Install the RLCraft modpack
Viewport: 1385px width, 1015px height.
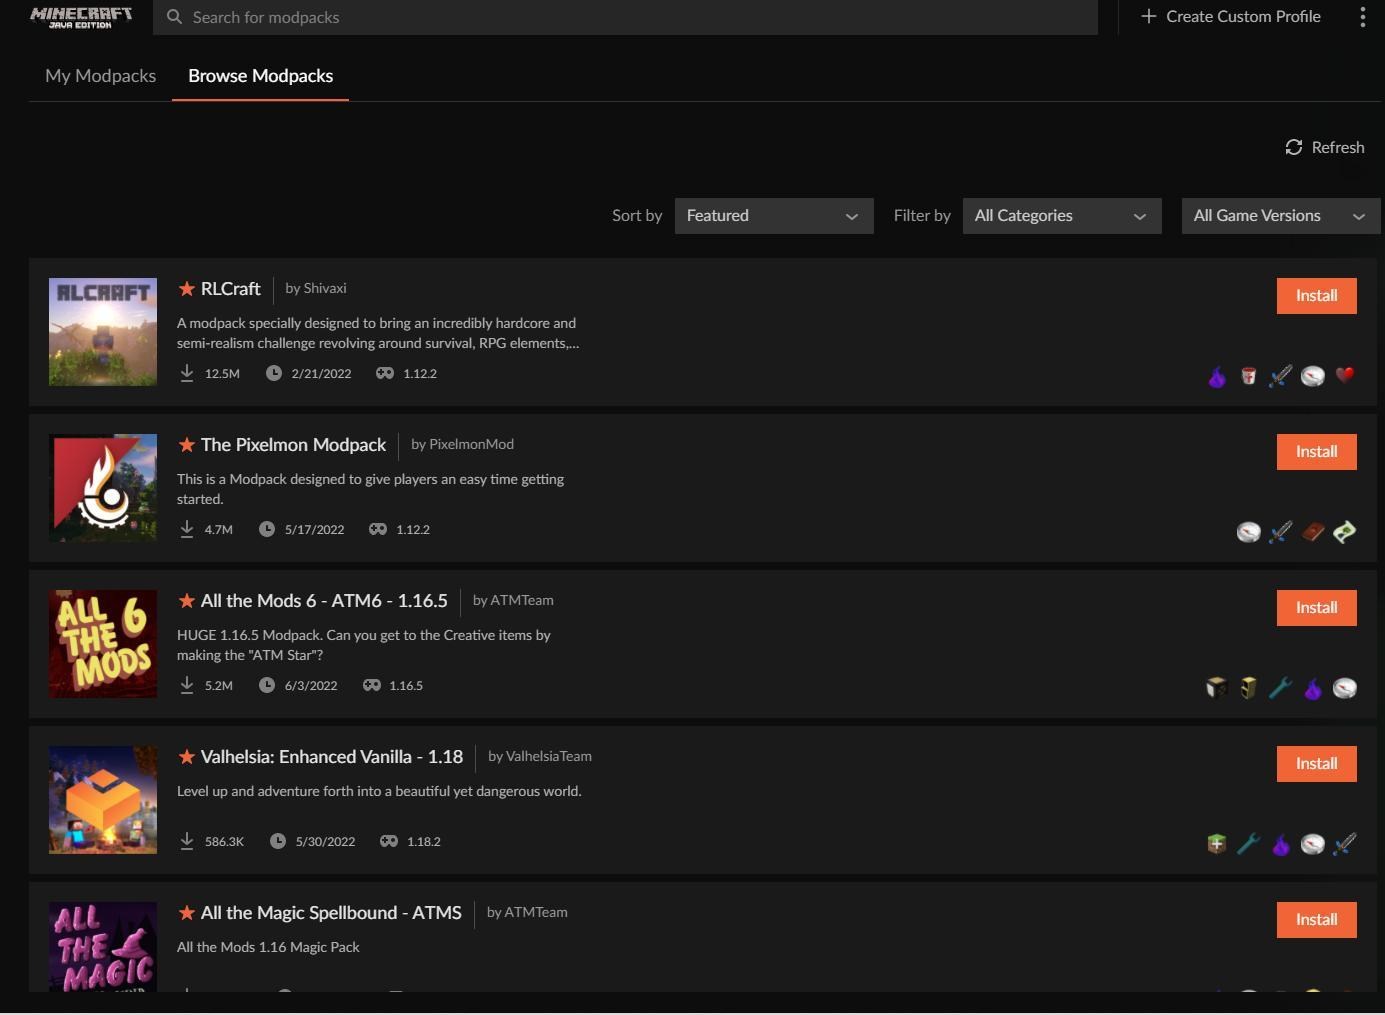point(1316,296)
